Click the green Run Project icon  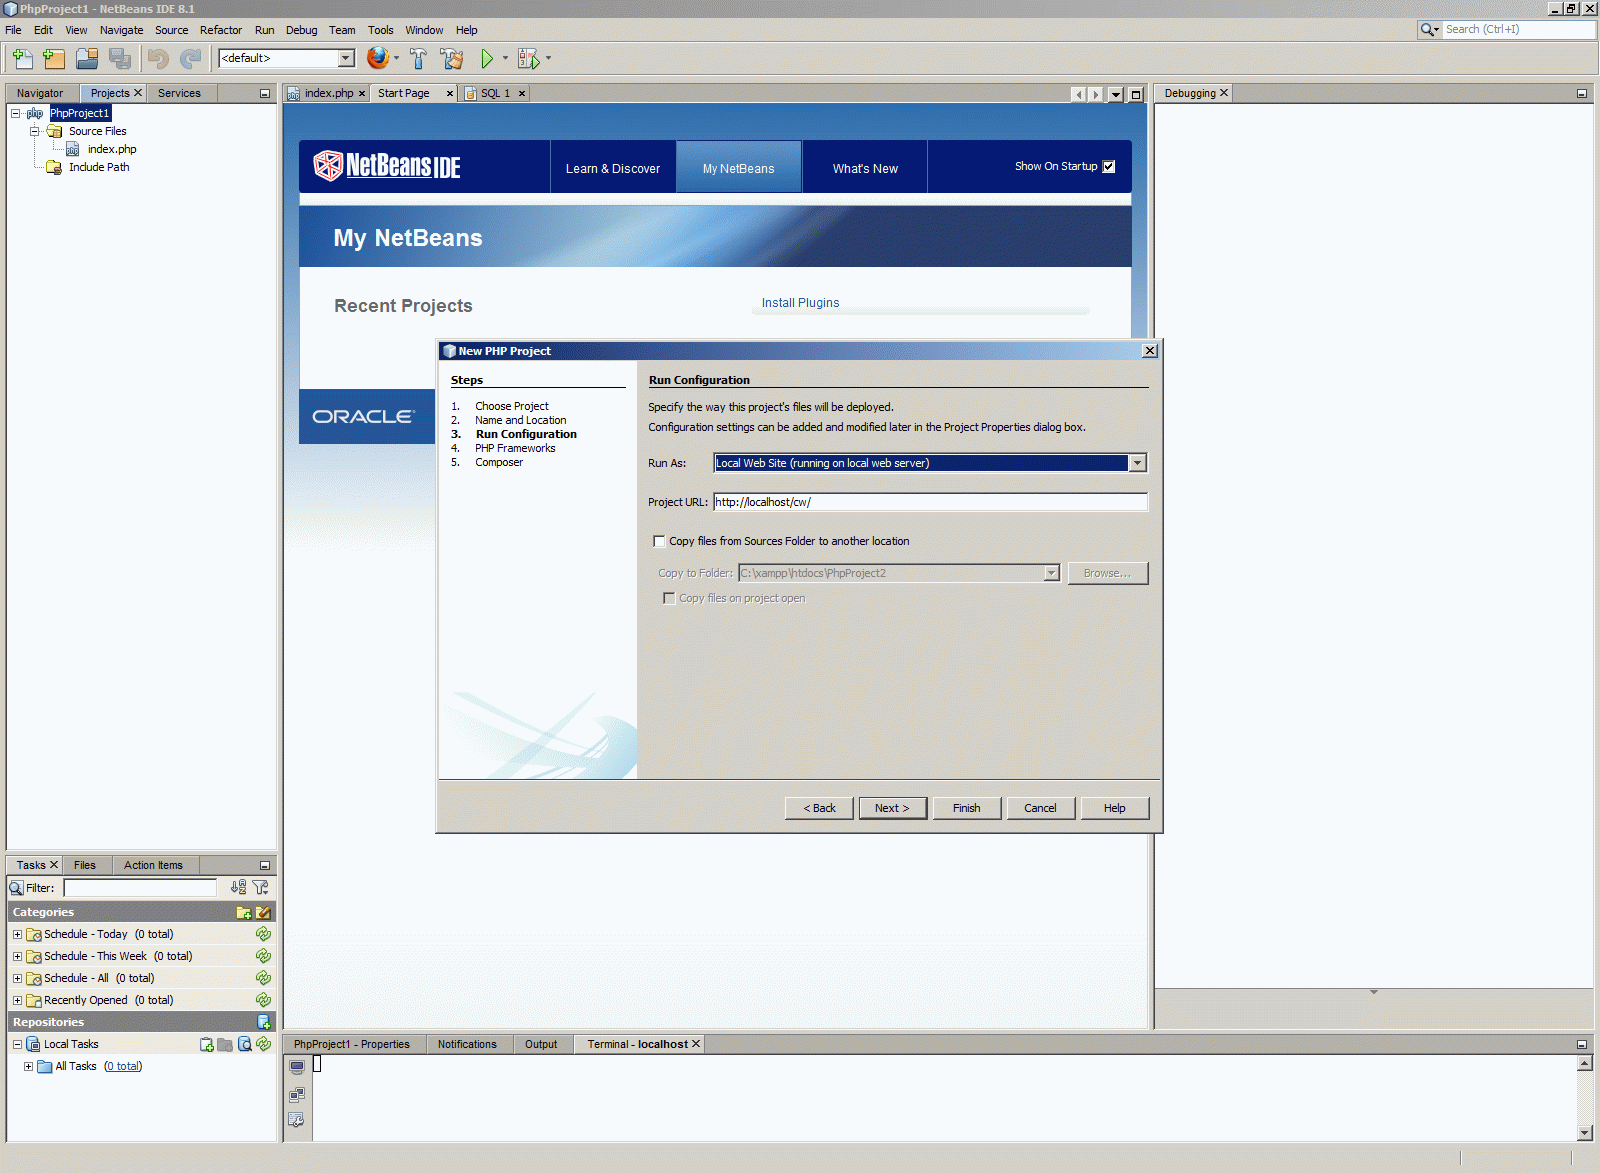pyautogui.click(x=487, y=59)
